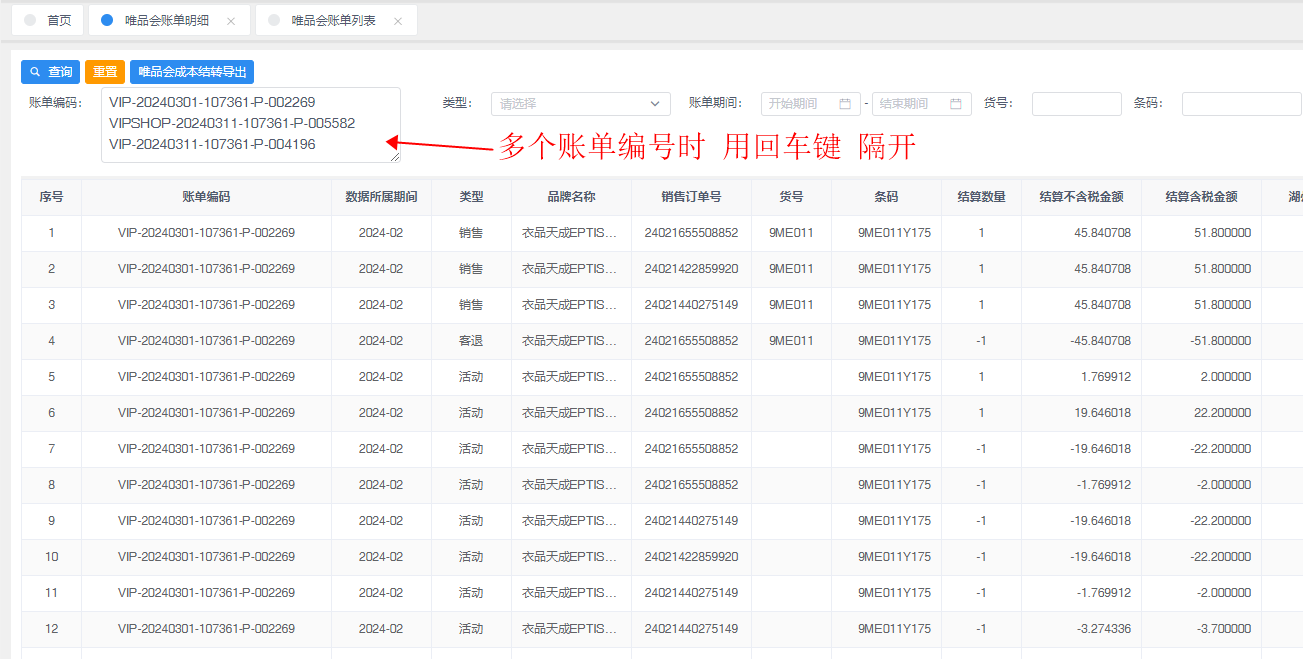
Task: Open the 唯品会账单列表 tab
Action: click(333, 21)
